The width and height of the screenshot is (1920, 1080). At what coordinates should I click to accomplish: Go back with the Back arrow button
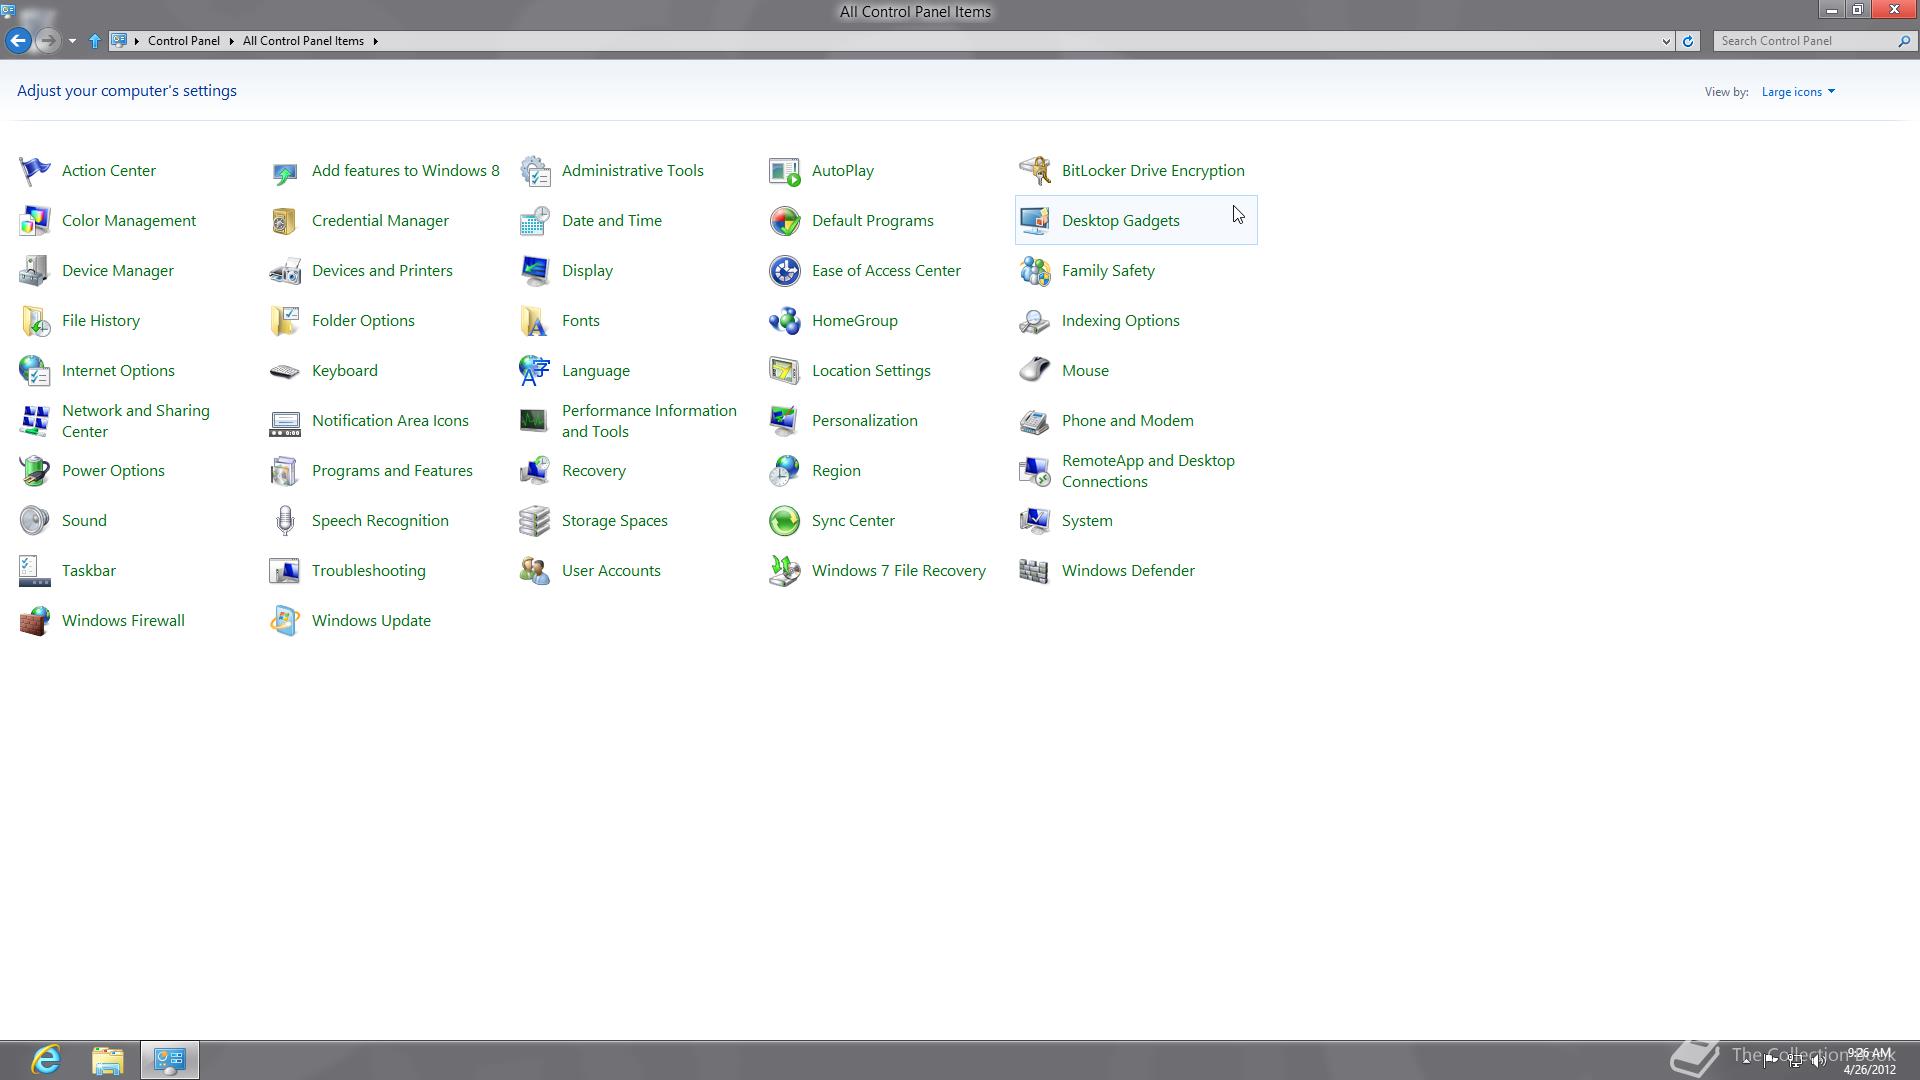pyautogui.click(x=18, y=41)
